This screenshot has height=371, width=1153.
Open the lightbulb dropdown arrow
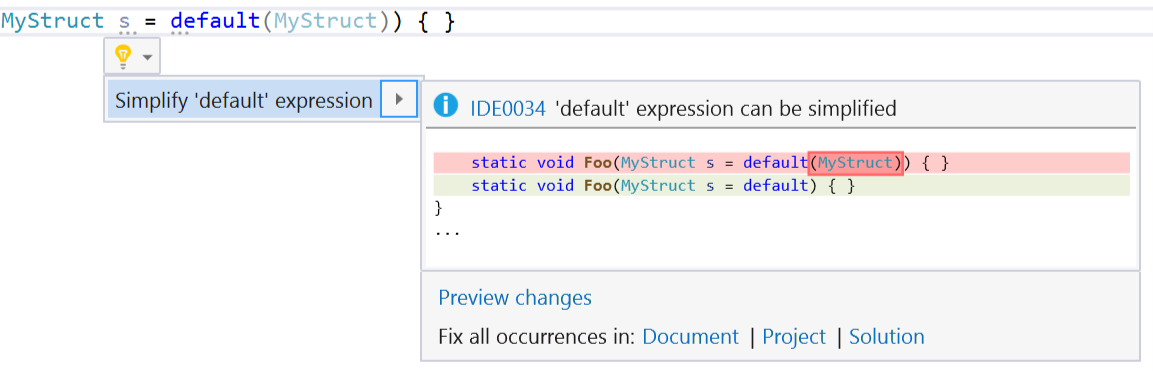click(147, 57)
